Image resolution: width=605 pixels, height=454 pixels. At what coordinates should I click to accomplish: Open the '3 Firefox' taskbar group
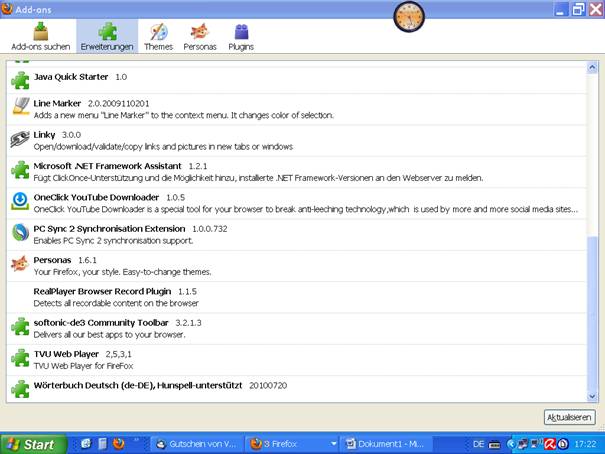292,444
